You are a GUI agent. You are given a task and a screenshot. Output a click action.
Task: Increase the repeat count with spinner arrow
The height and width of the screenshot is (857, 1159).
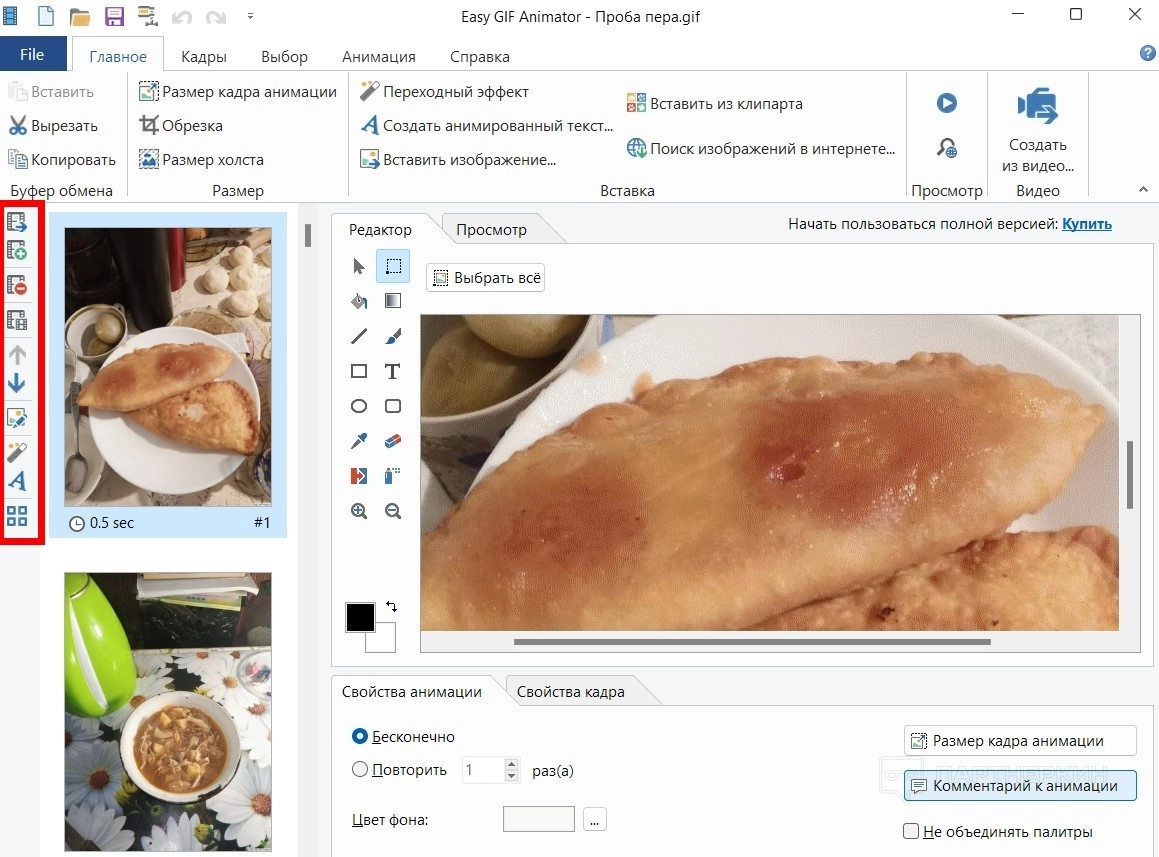(512, 765)
